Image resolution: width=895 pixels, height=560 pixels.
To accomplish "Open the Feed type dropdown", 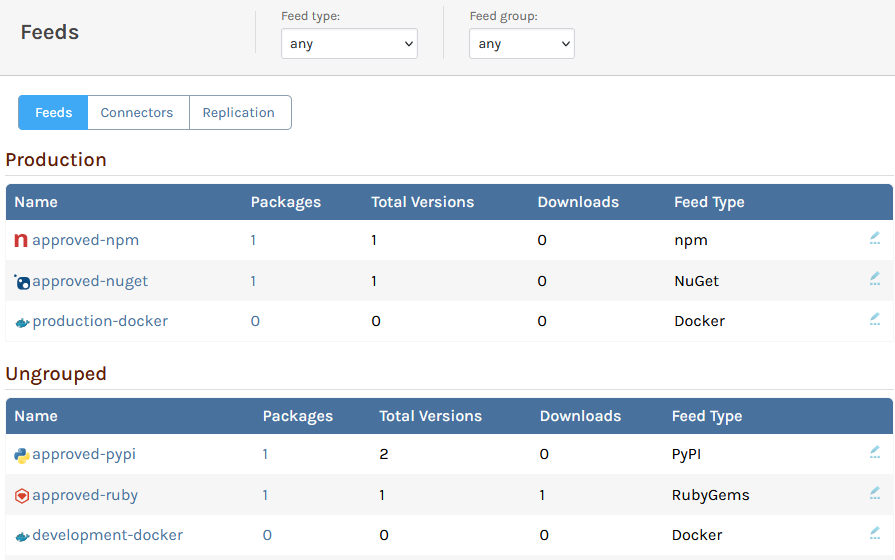I will pyautogui.click(x=349, y=44).
